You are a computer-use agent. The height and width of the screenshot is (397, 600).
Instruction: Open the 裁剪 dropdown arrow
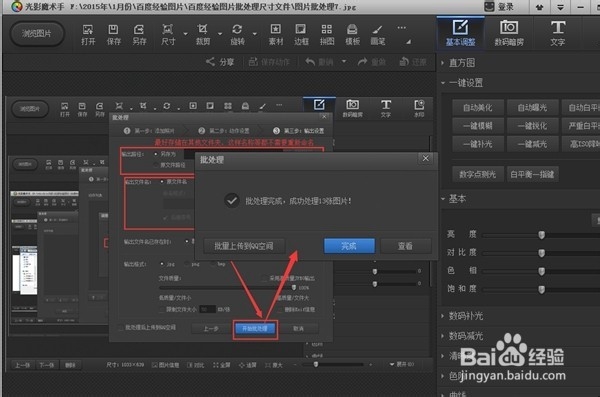click(220, 34)
